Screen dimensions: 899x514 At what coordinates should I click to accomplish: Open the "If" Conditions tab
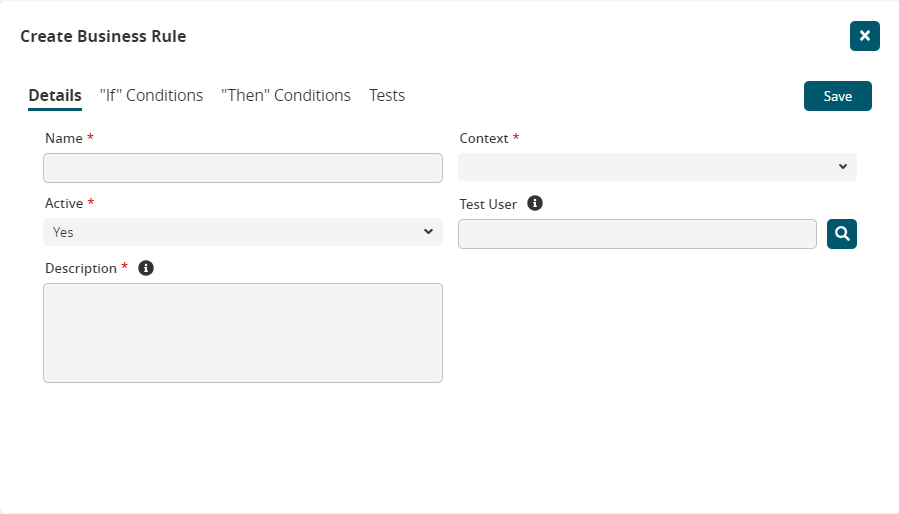pyautogui.click(x=151, y=96)
